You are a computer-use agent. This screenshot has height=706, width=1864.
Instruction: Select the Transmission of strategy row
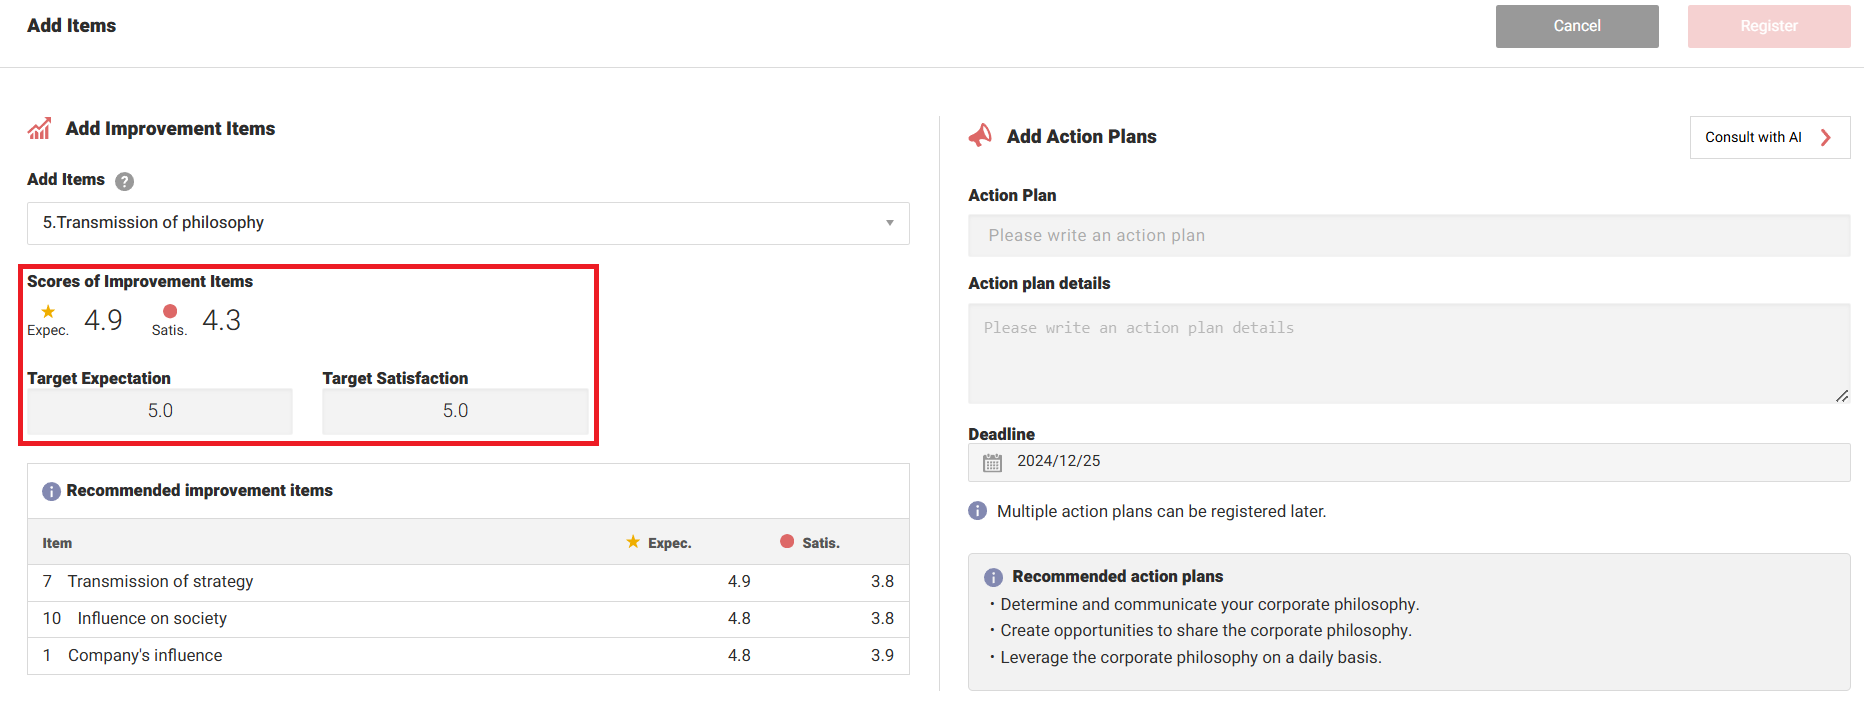468,582
